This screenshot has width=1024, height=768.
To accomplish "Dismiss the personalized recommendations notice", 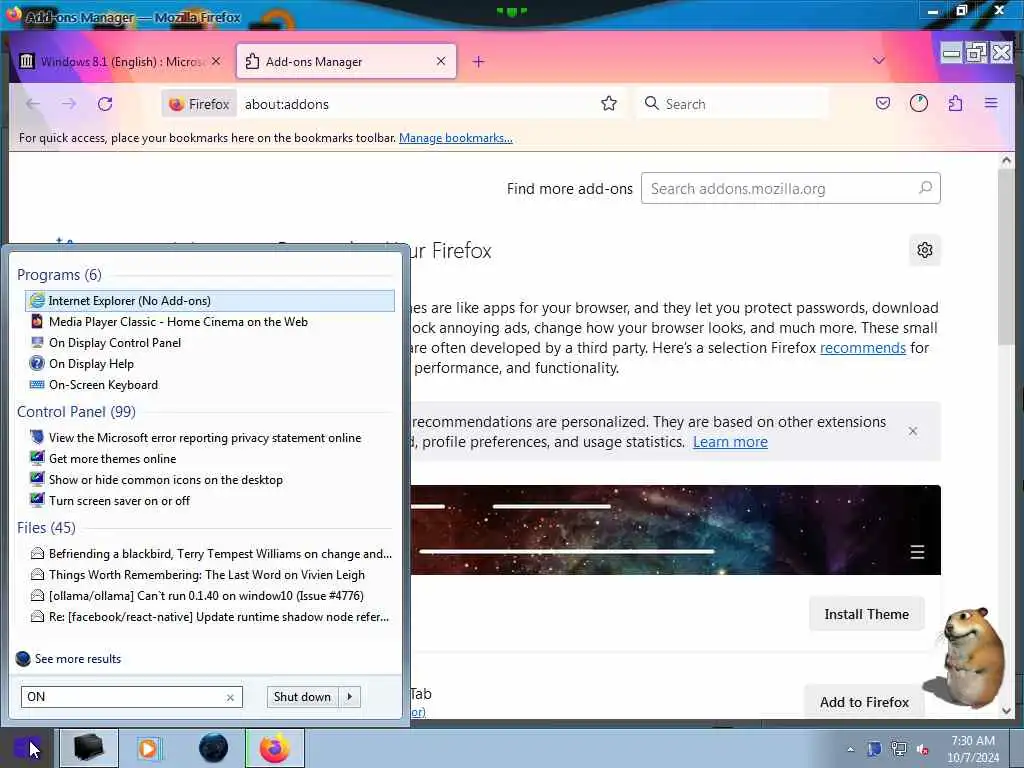I will (913, 431).
